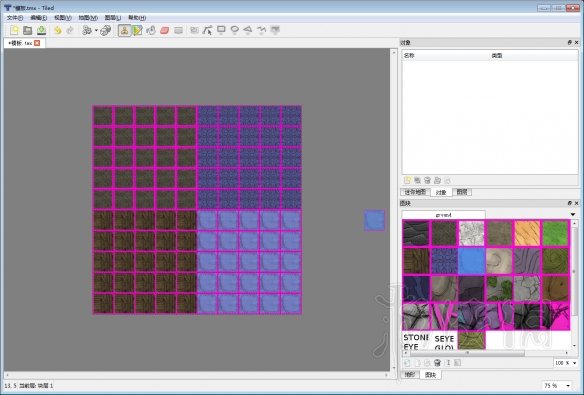Select the ground tileset tab

(443, 215)
